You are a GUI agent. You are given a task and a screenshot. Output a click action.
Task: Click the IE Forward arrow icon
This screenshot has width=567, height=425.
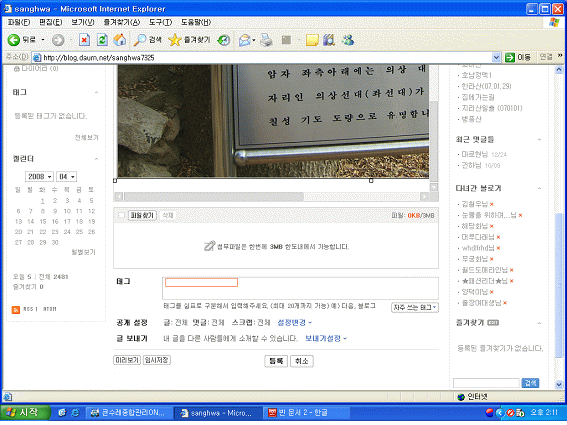pyautogui.click(x=58, y=40)
